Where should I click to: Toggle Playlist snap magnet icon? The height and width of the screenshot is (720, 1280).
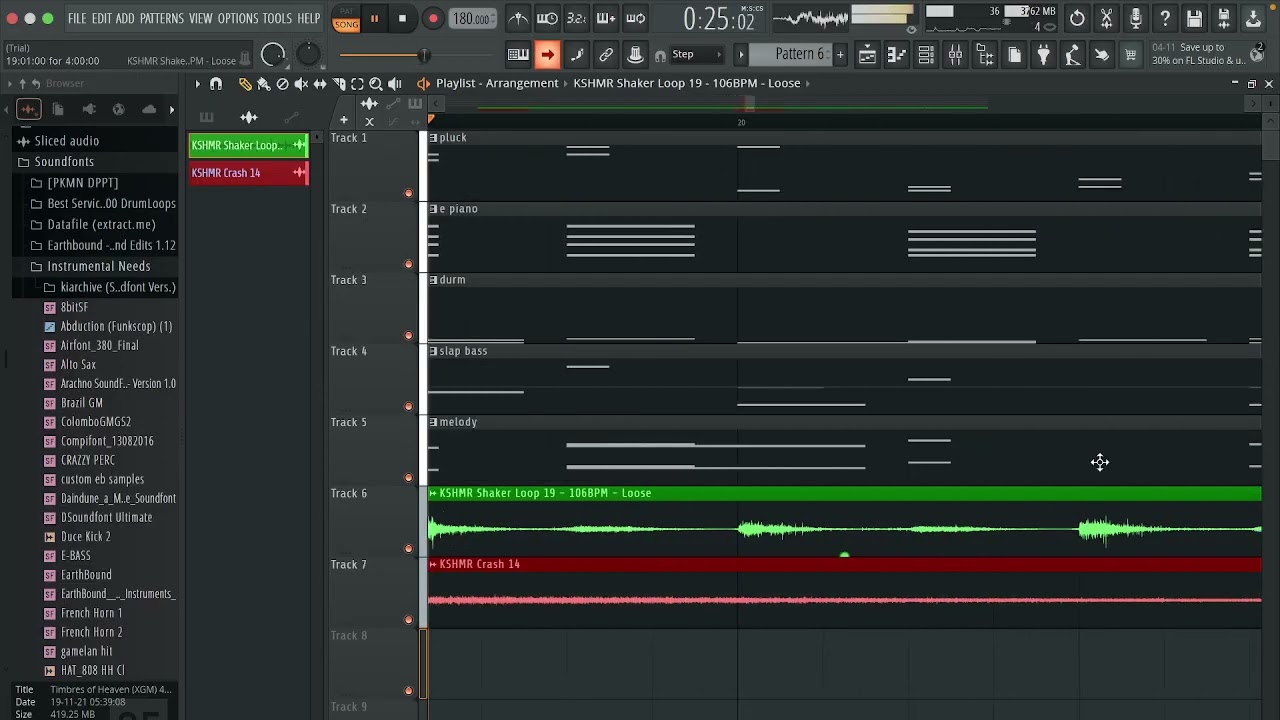[216, 84]
